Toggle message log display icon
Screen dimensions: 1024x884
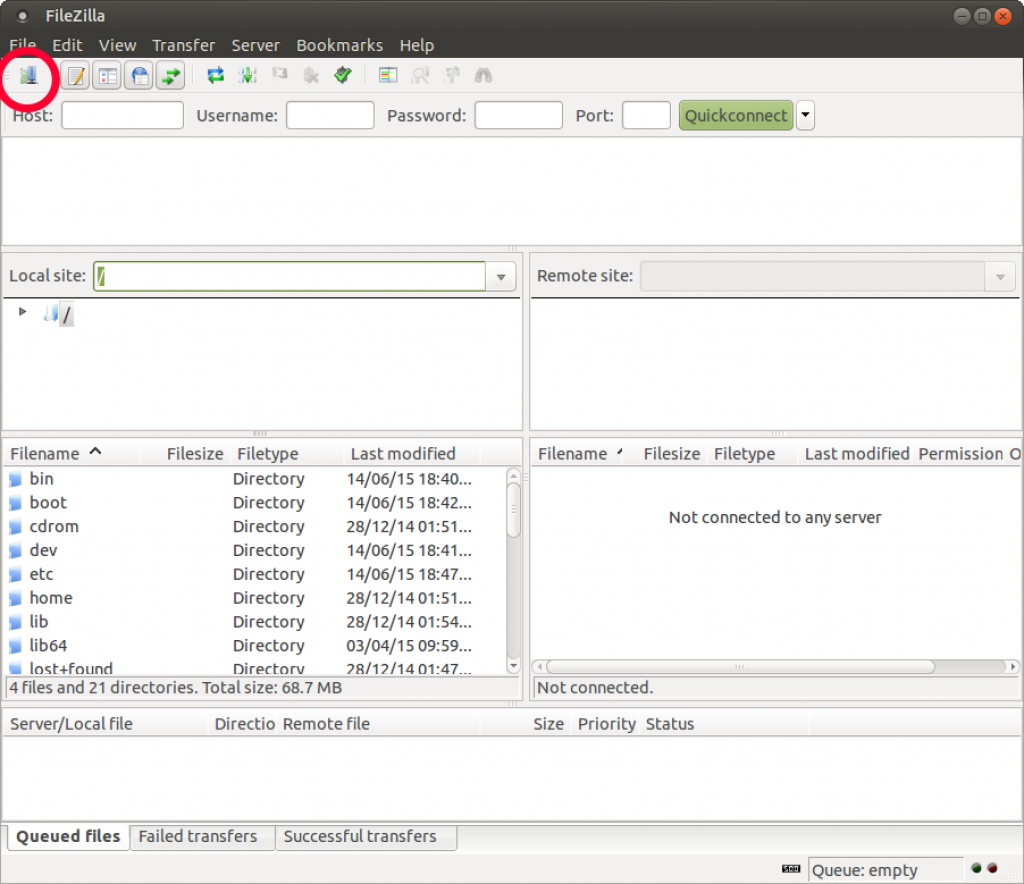[76, 75]
